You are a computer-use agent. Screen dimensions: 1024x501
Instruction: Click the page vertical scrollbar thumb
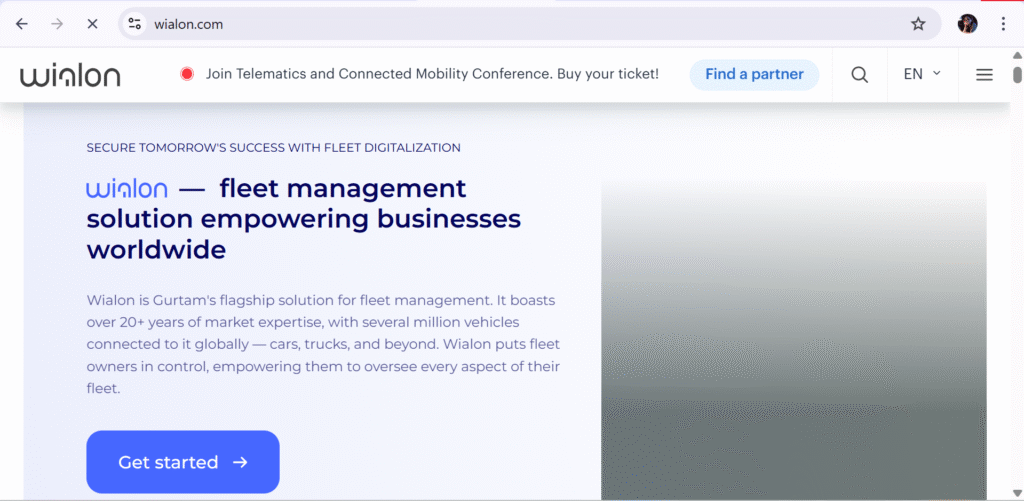(x=1017, y=73)
